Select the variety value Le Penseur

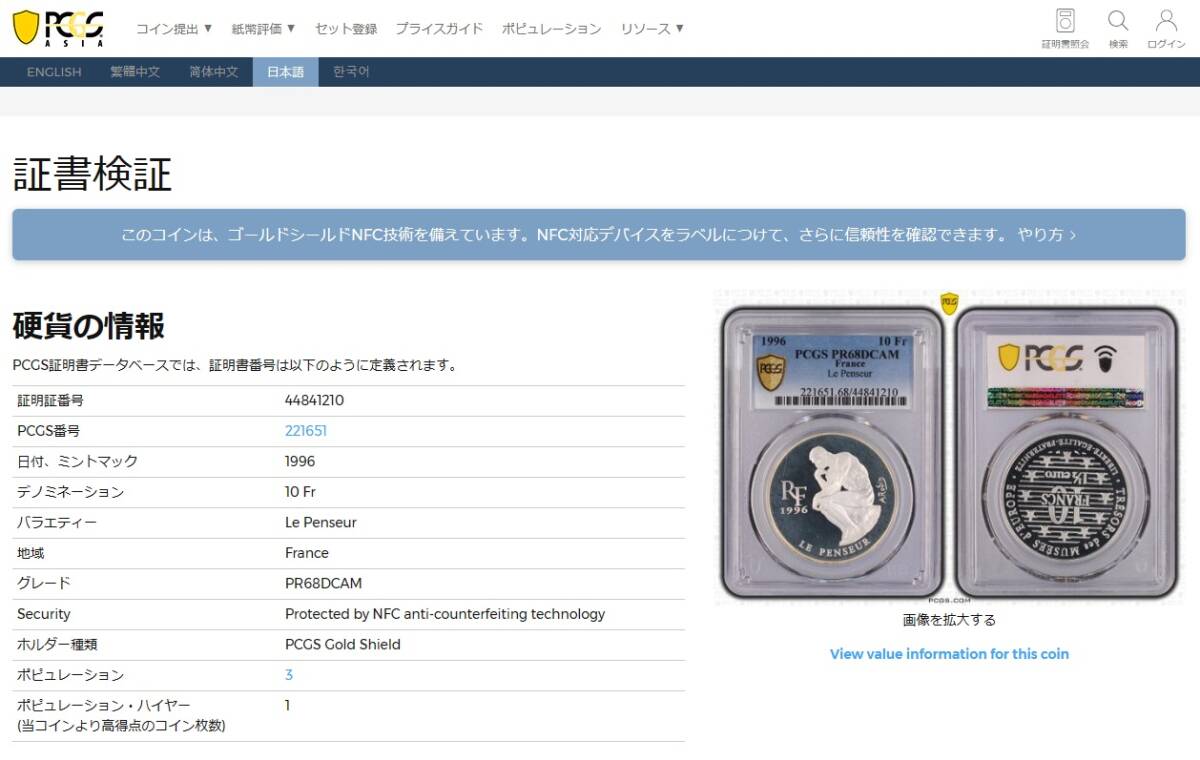tap(321, 522)
